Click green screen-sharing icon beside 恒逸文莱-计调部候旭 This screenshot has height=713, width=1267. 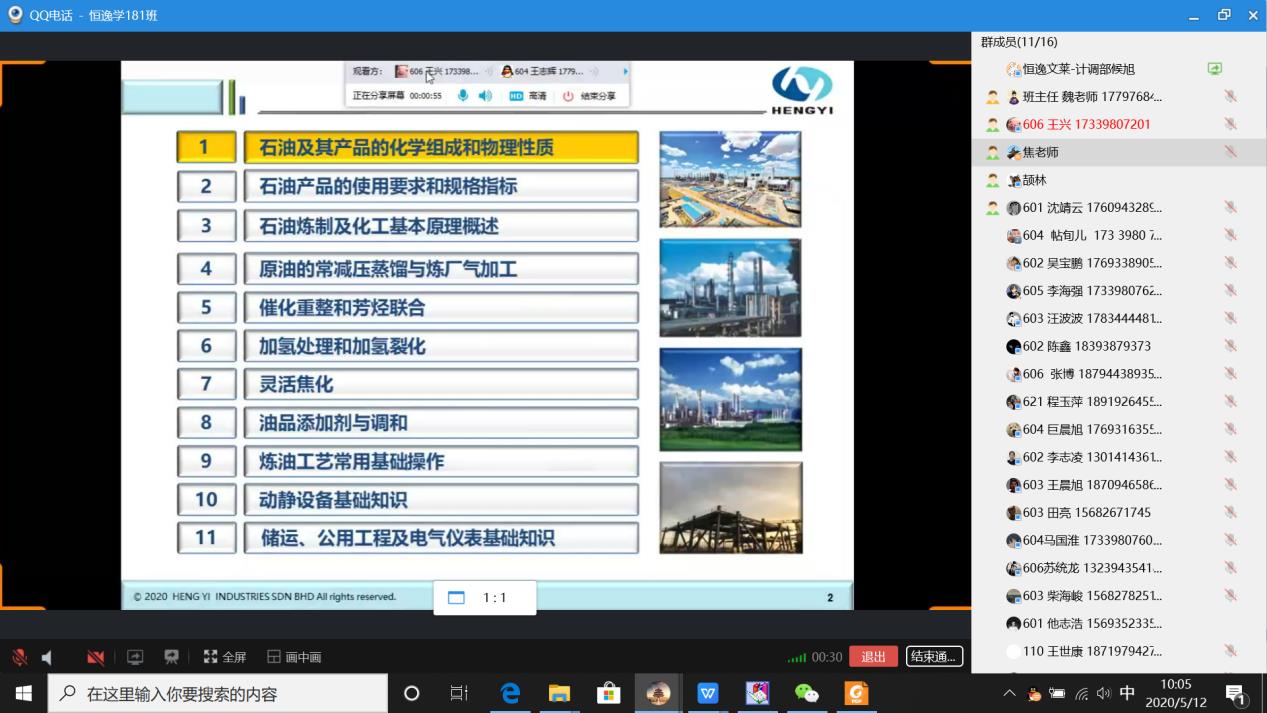pyautogui.click(x=1214, y=69)
